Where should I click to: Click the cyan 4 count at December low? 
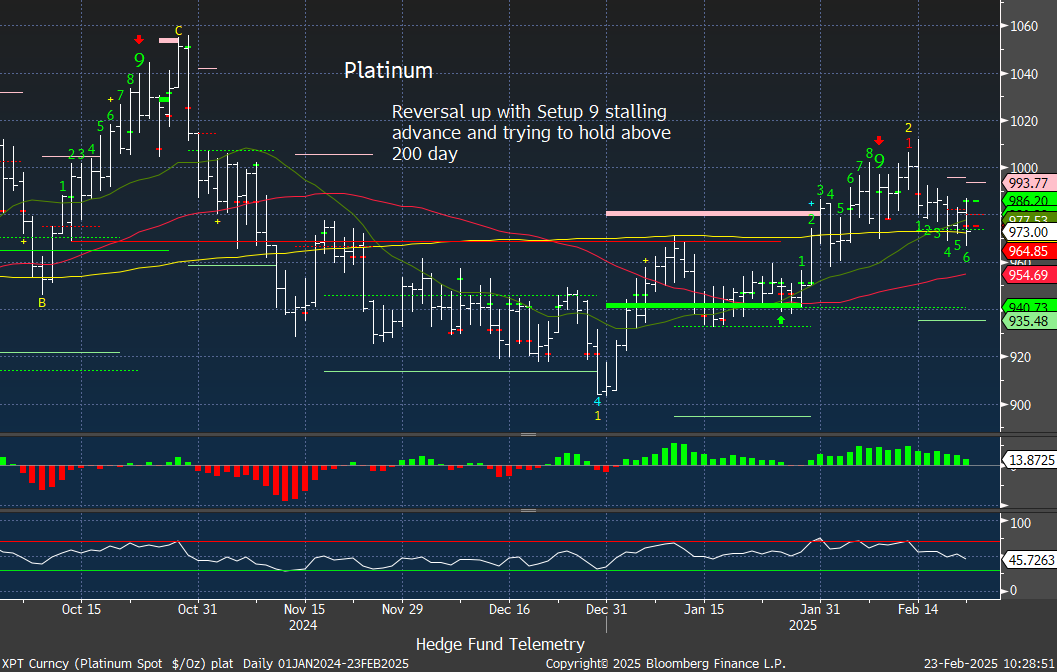pyautogui.click(x=597, y=402)
